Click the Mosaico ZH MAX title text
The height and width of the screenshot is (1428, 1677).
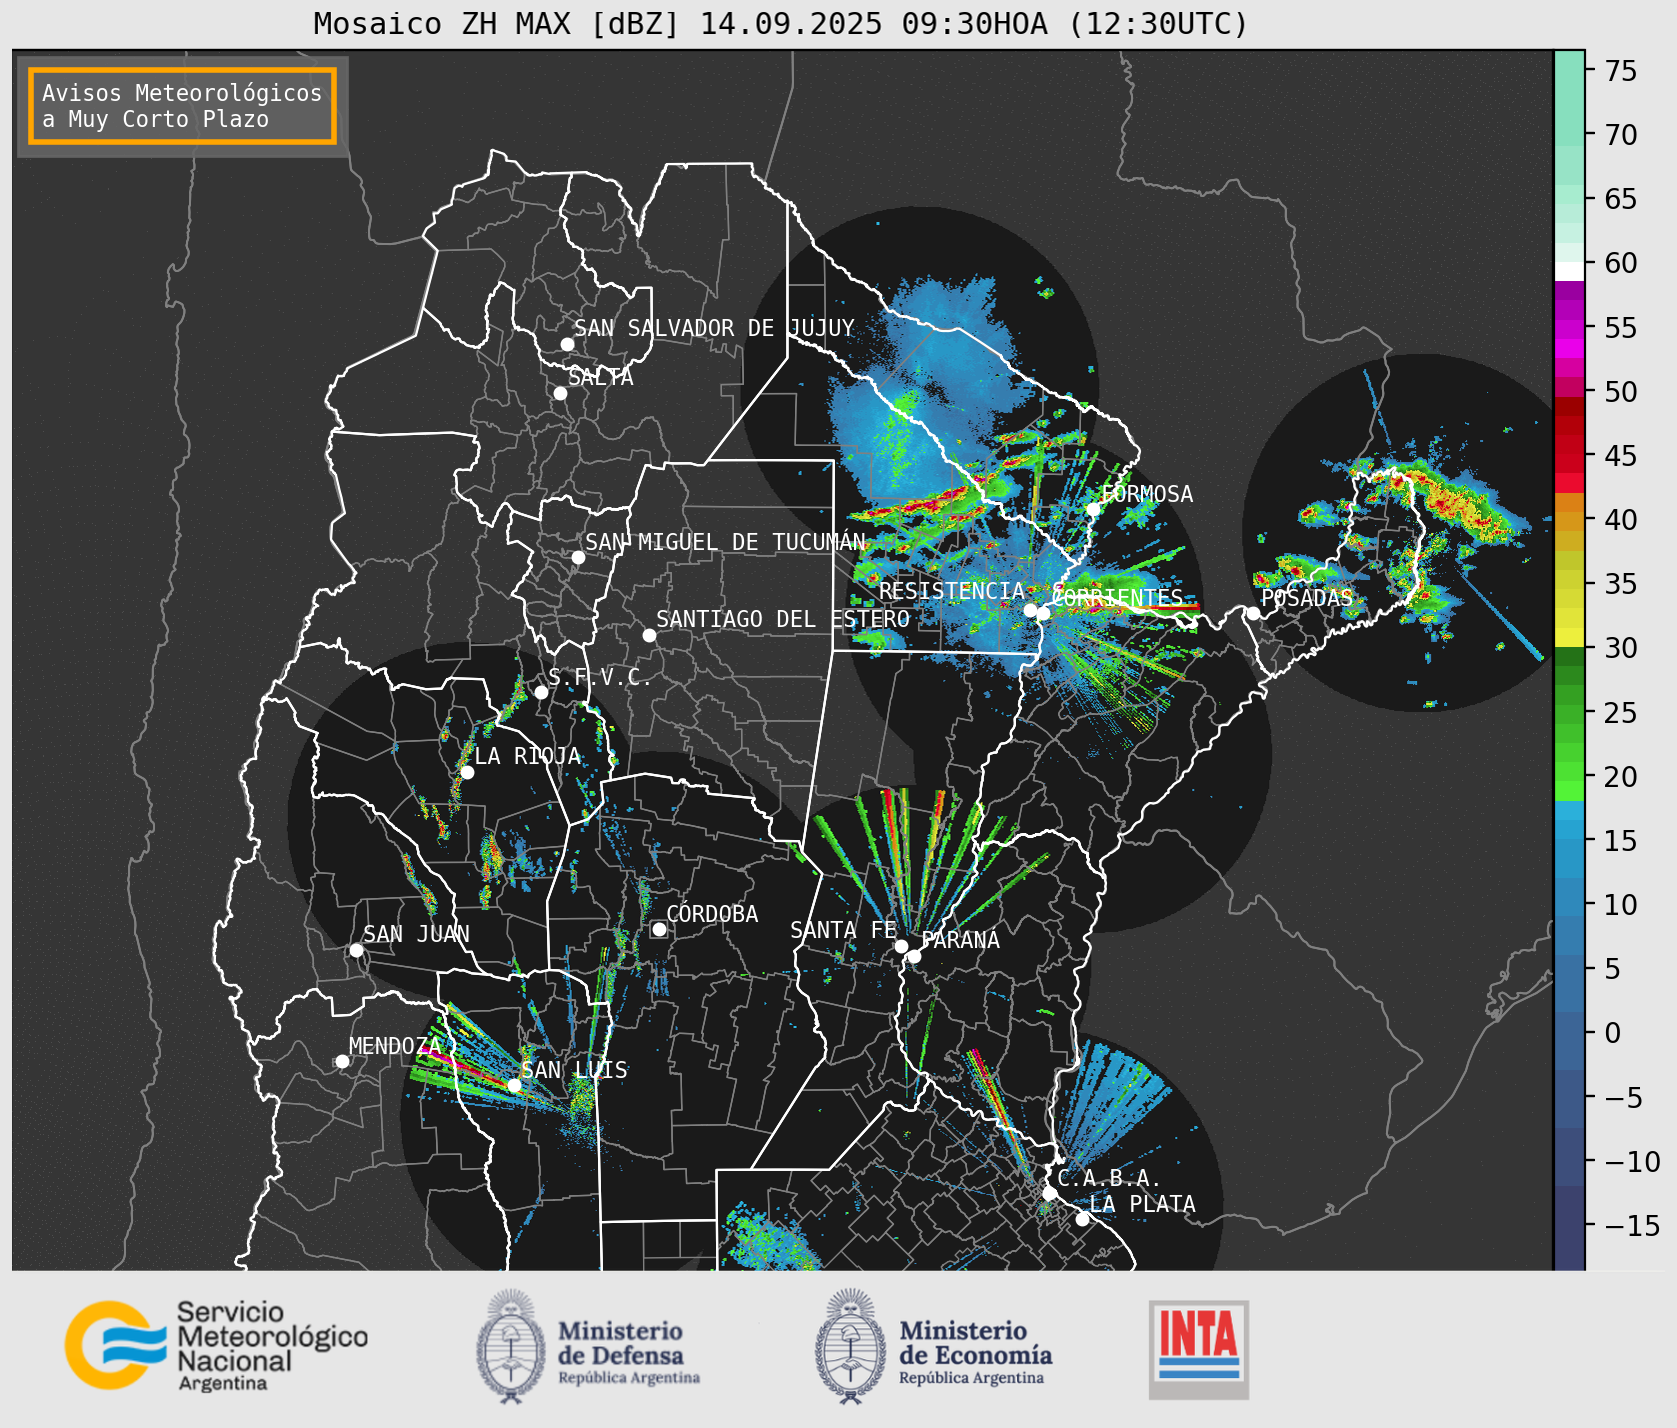(x=780, y=23)
